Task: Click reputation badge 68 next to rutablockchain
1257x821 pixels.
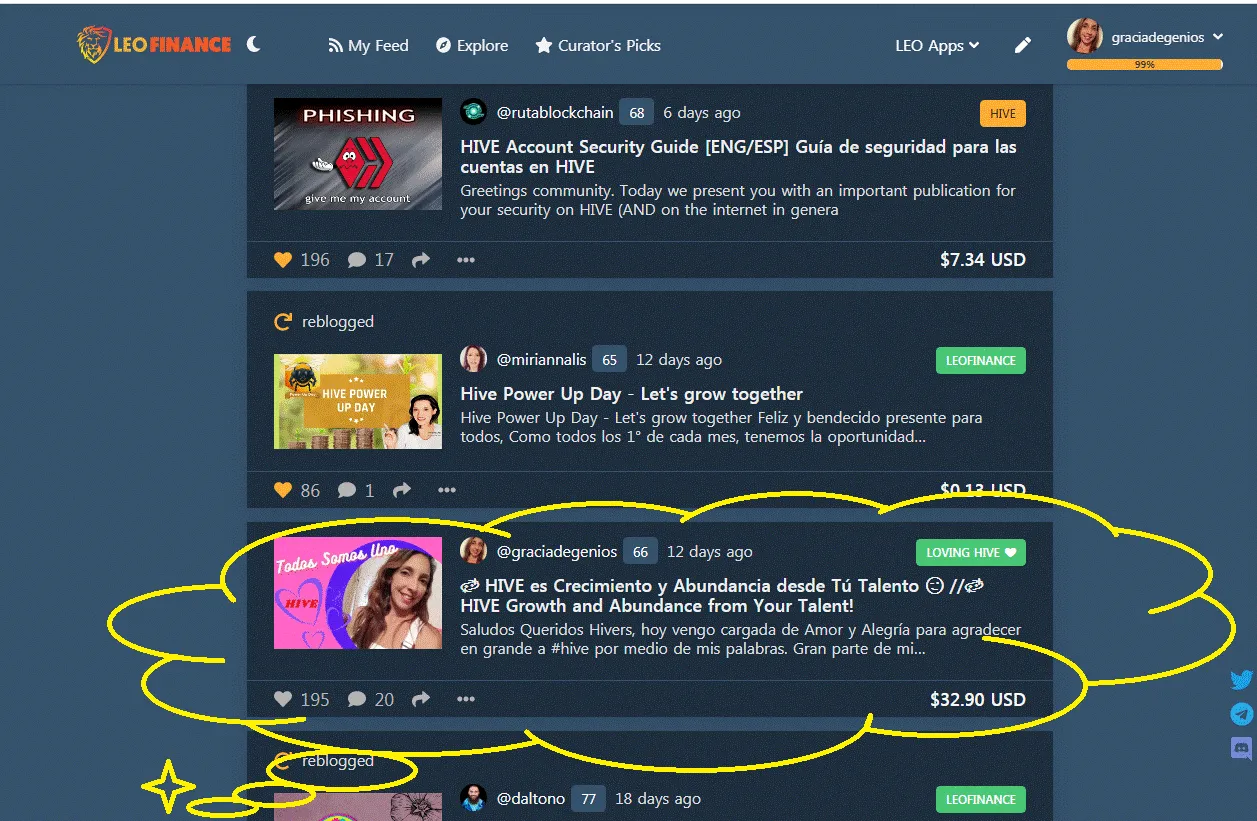Action: coord(637,113)
